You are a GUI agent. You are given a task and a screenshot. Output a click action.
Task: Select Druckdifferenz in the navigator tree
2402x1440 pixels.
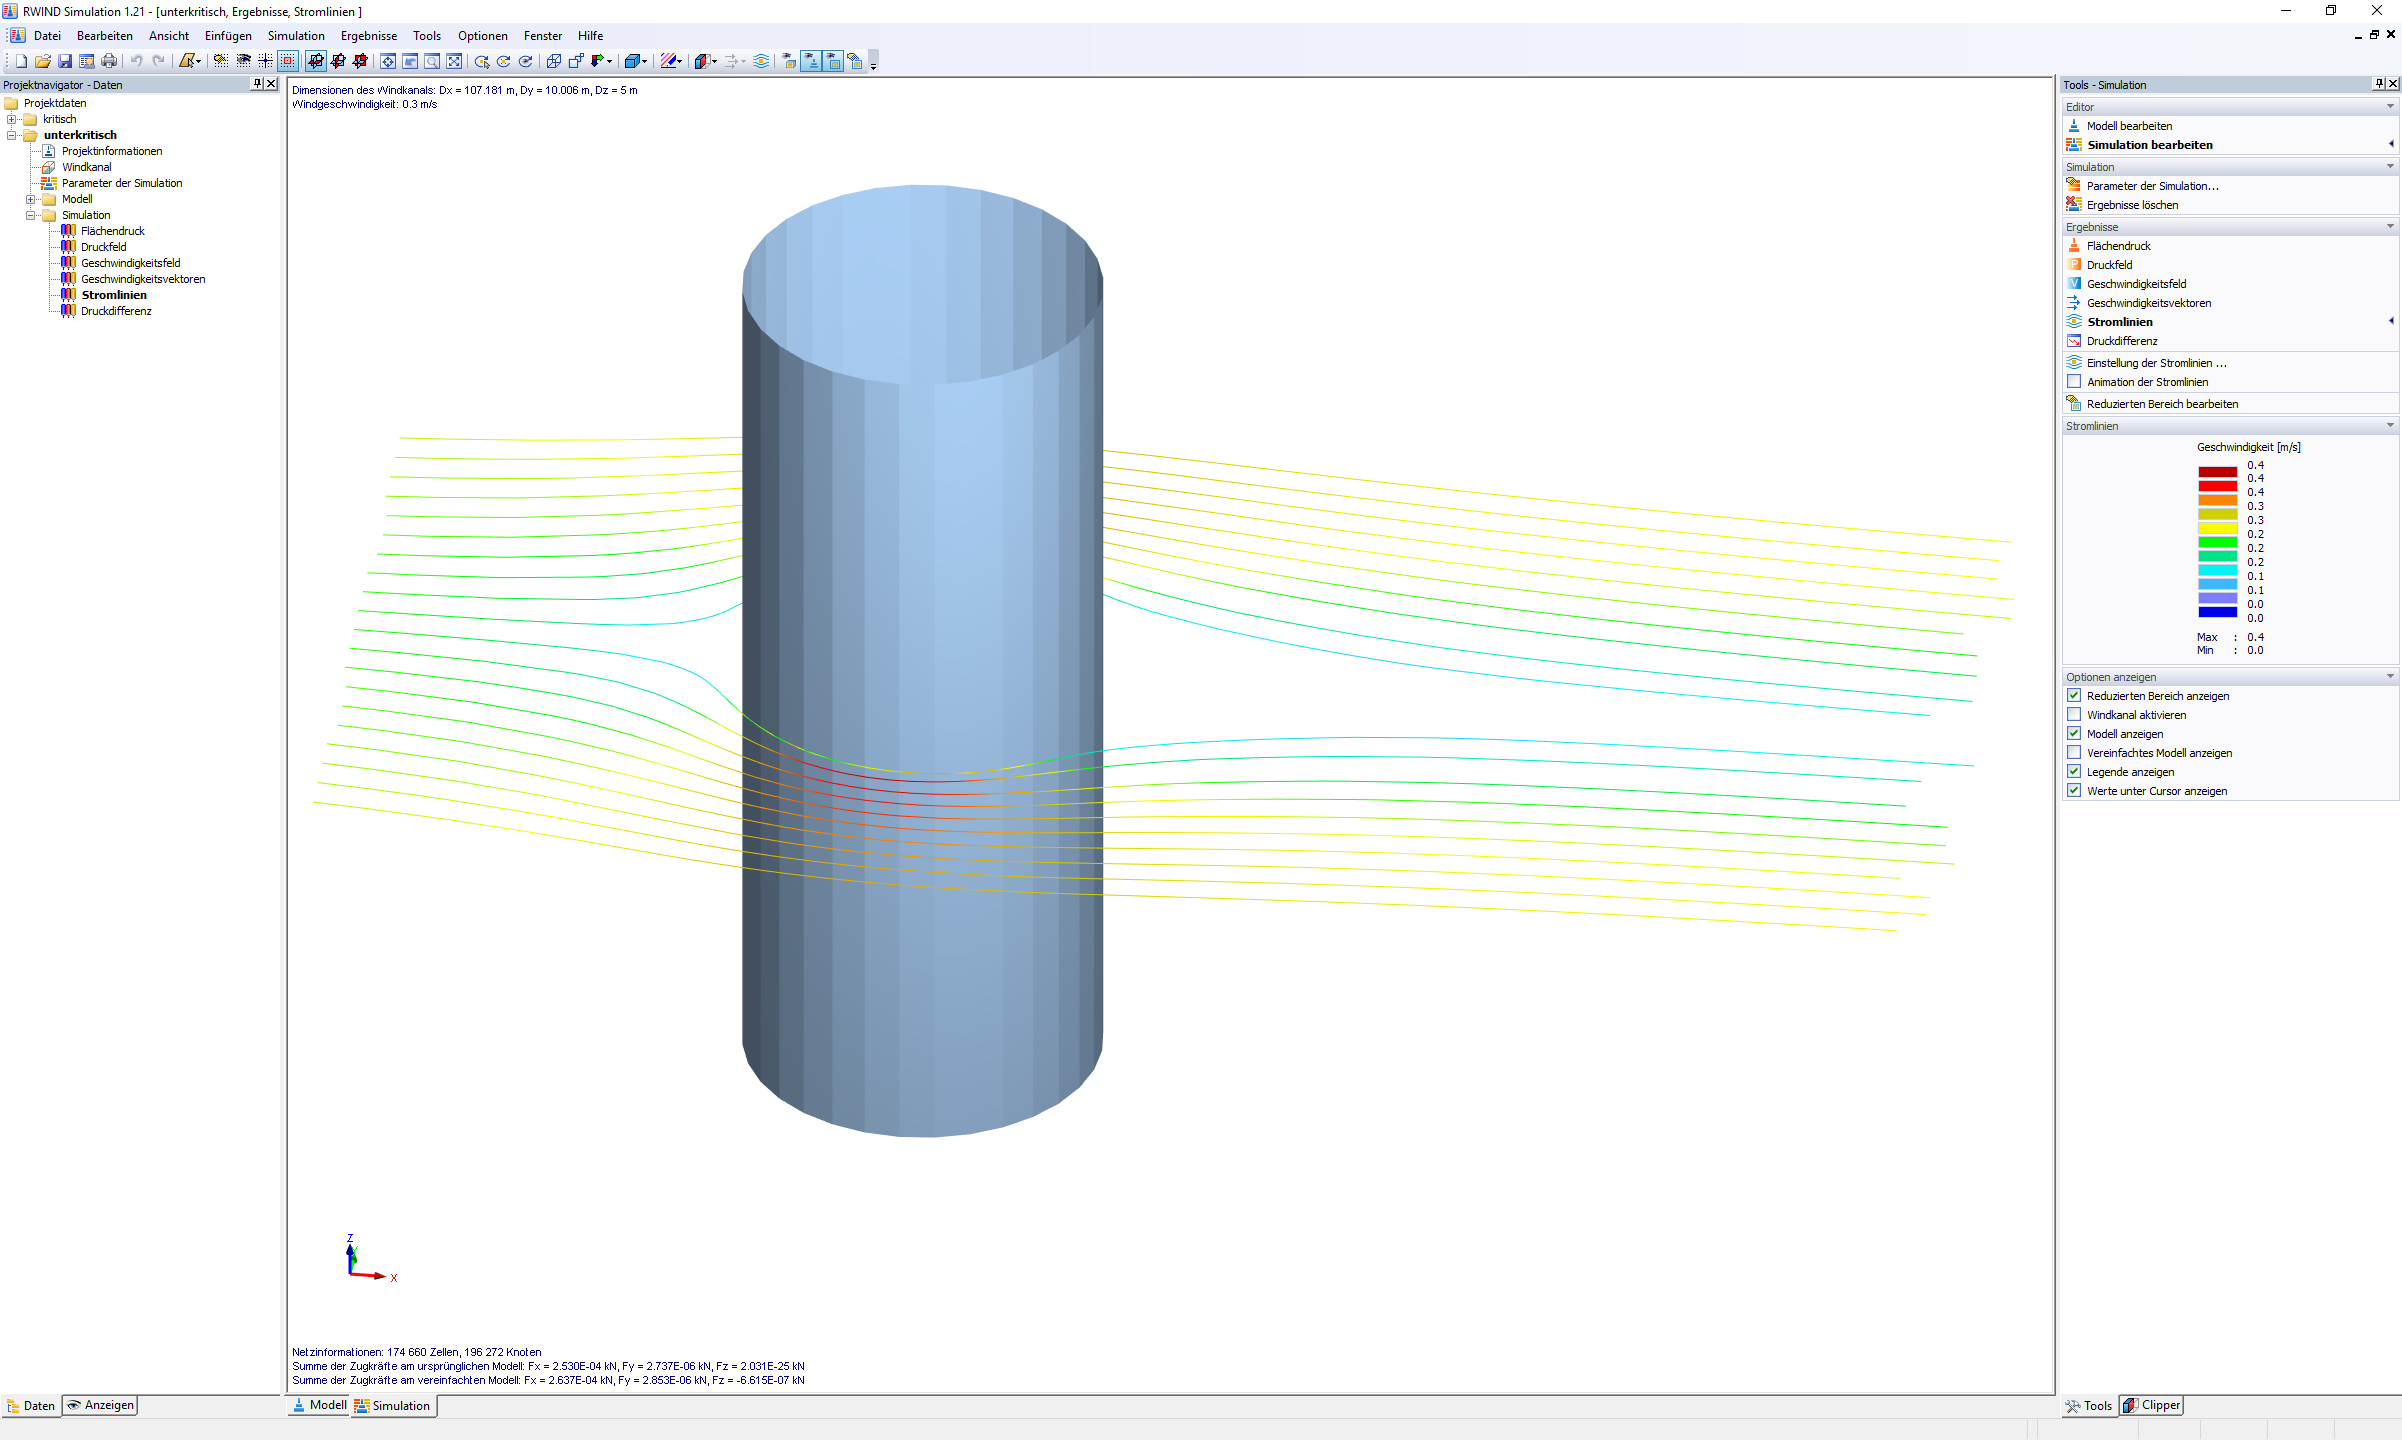point(116,311)
